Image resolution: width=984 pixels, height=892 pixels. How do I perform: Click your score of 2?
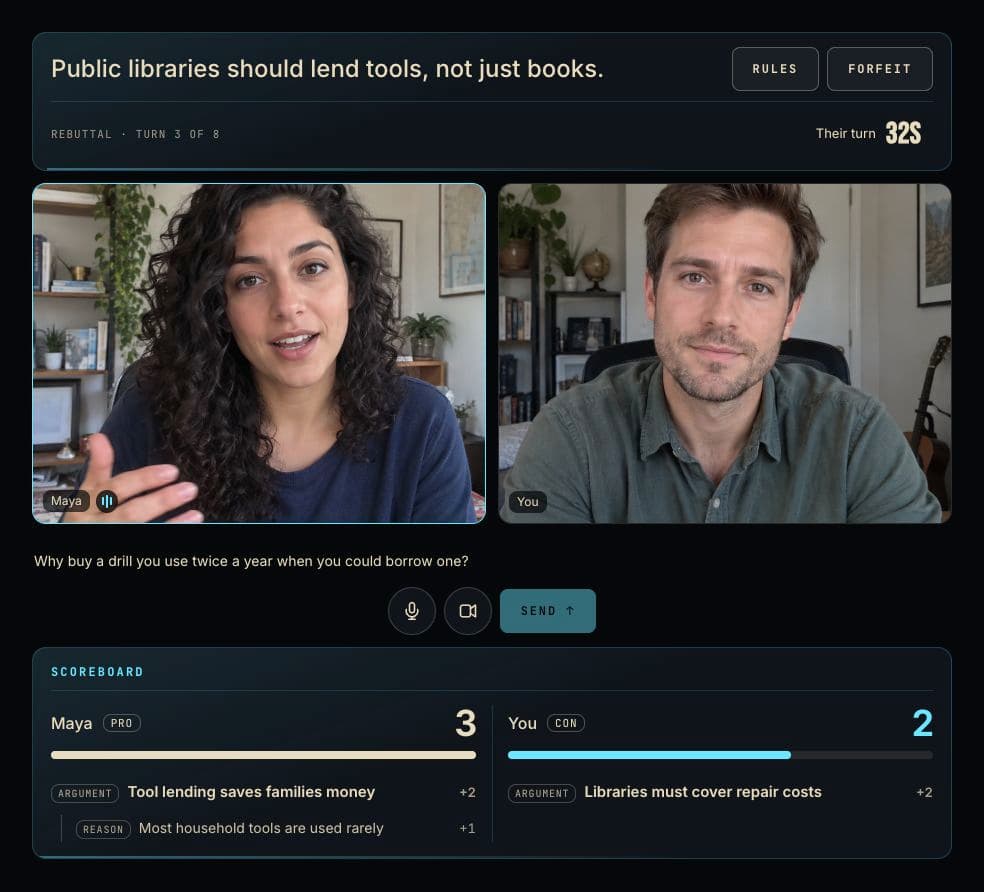922,723
